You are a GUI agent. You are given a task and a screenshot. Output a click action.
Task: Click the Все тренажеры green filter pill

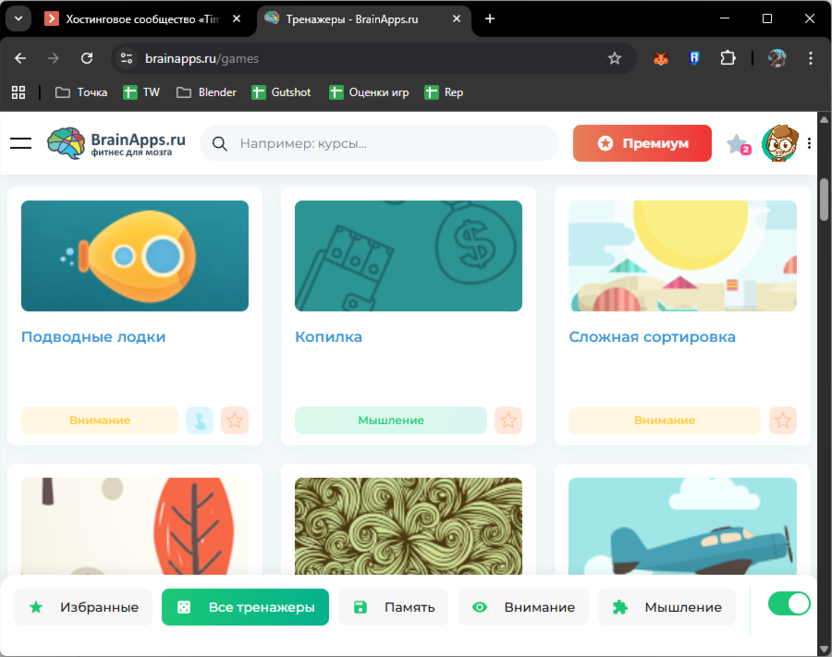point(245,606)
